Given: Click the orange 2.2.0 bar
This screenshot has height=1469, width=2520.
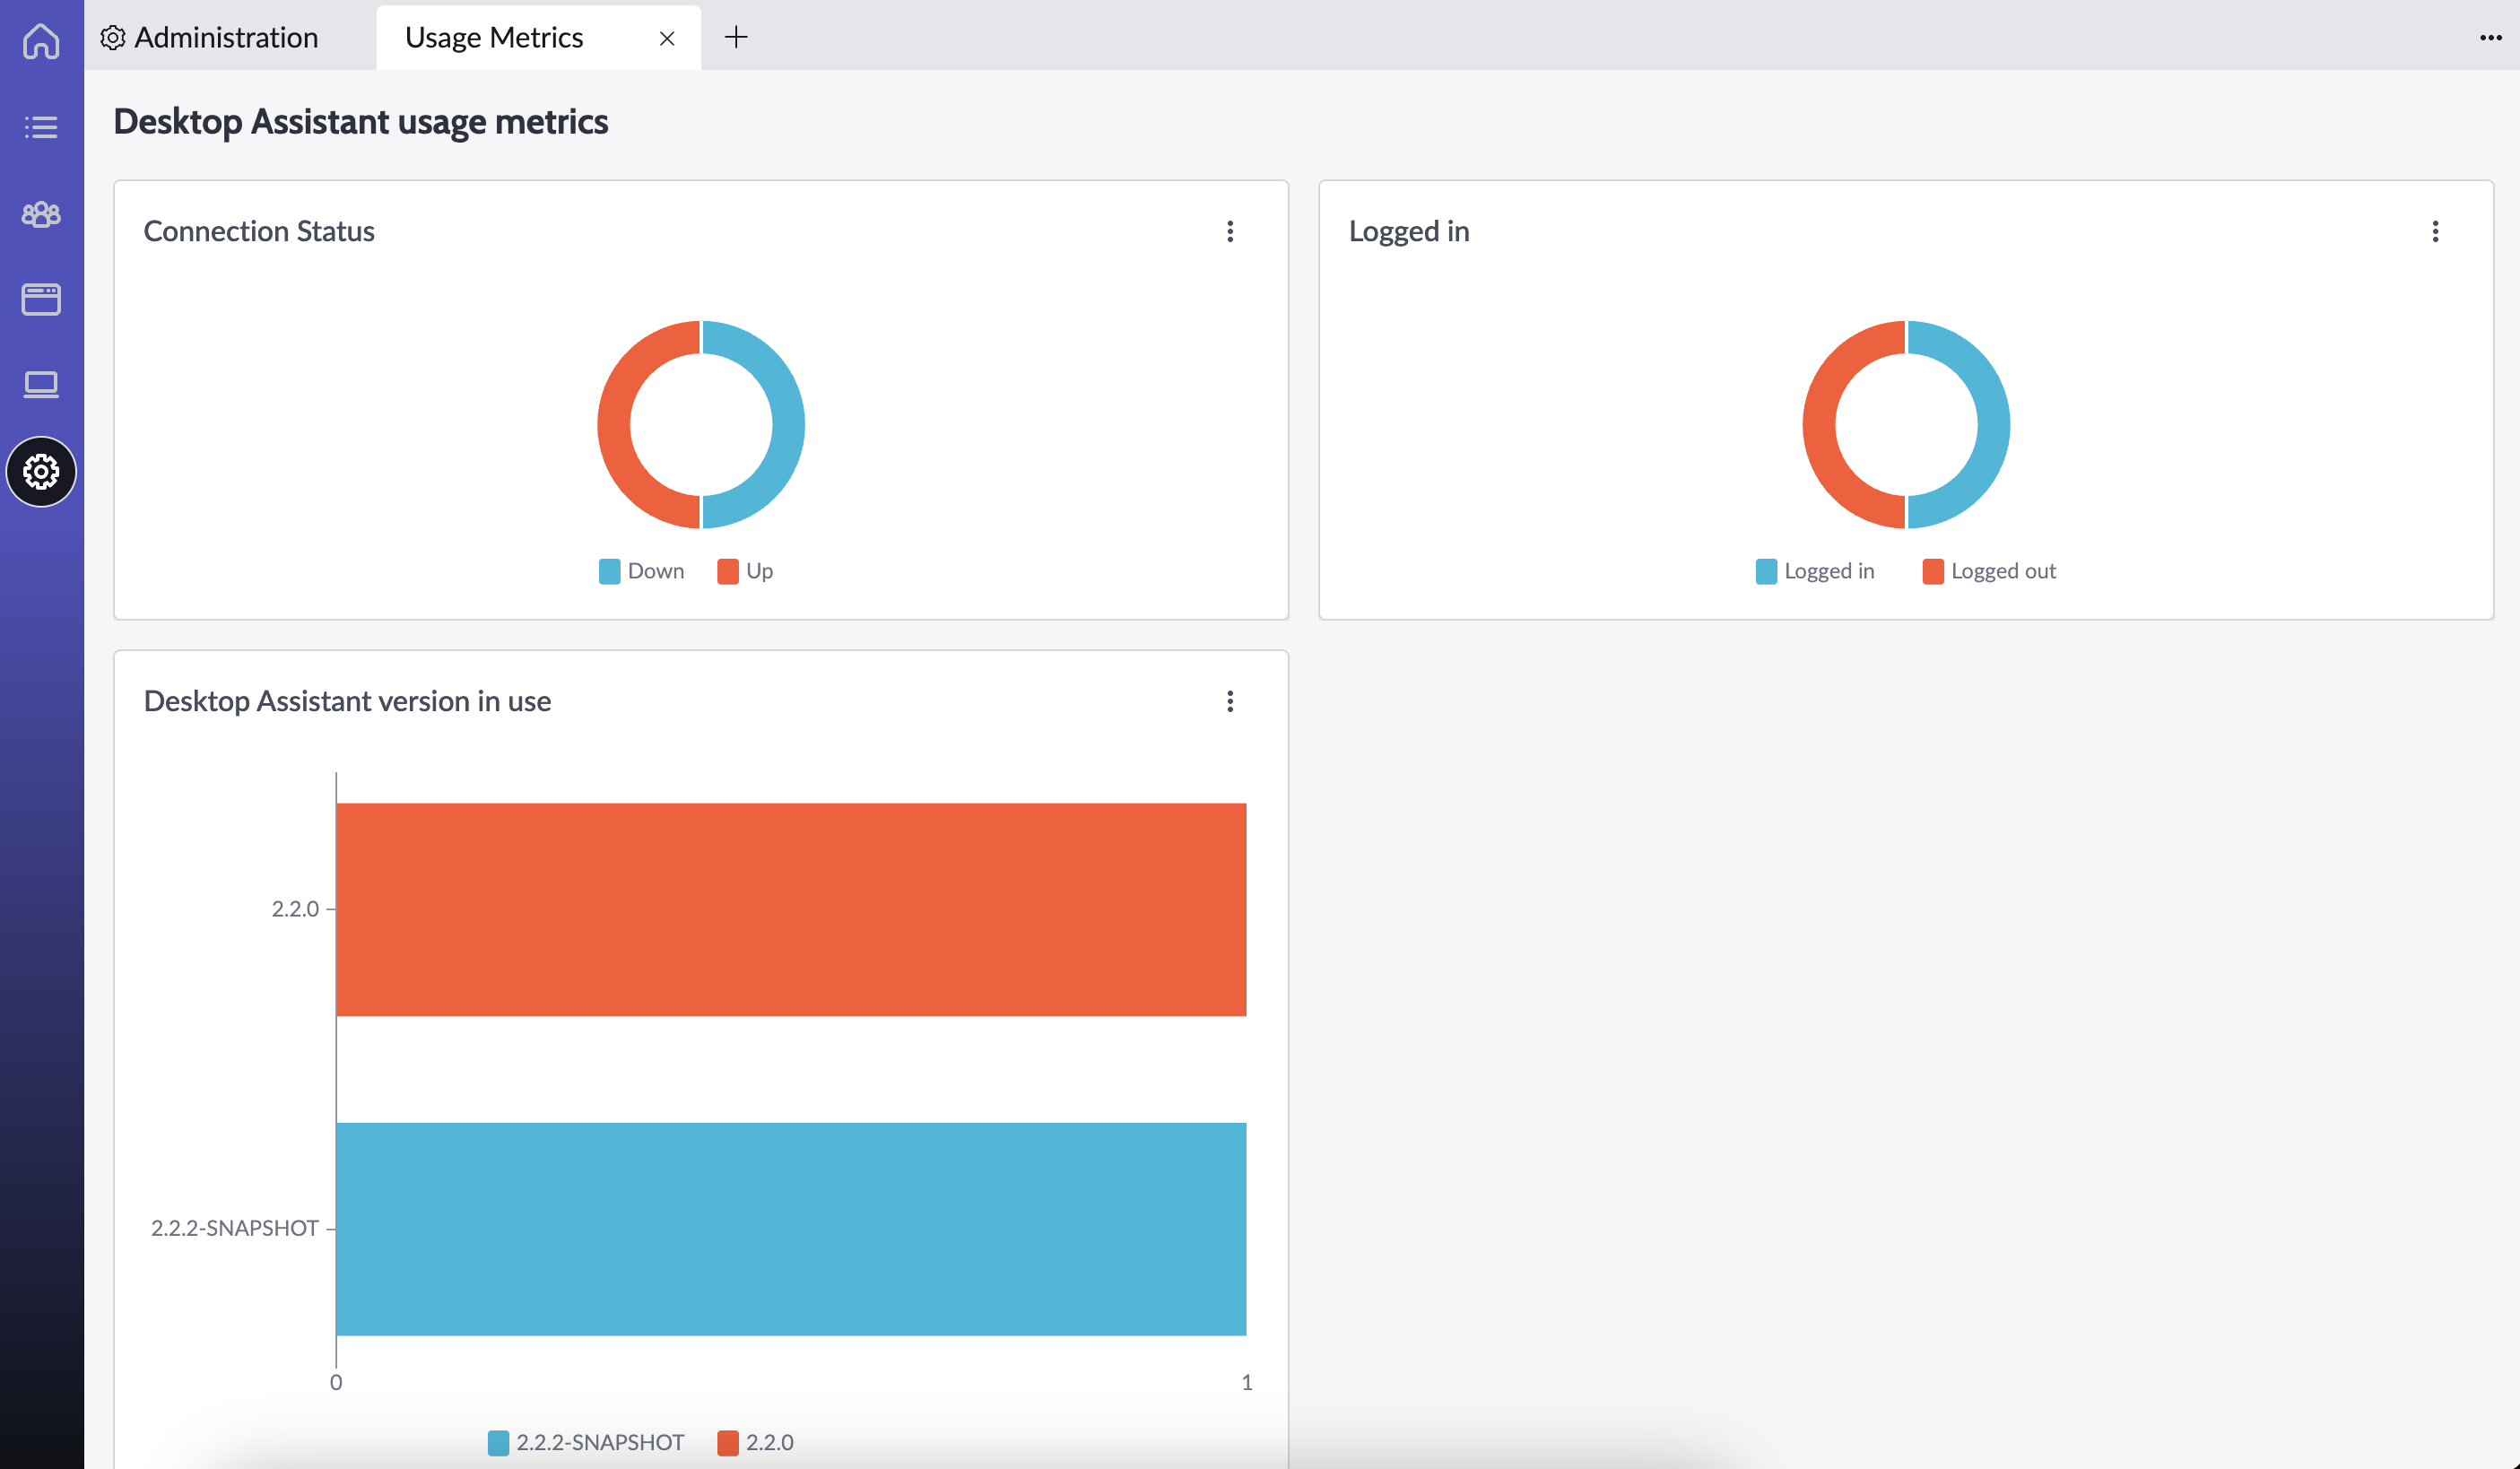Looking at the screenshot, I should 791,909.
